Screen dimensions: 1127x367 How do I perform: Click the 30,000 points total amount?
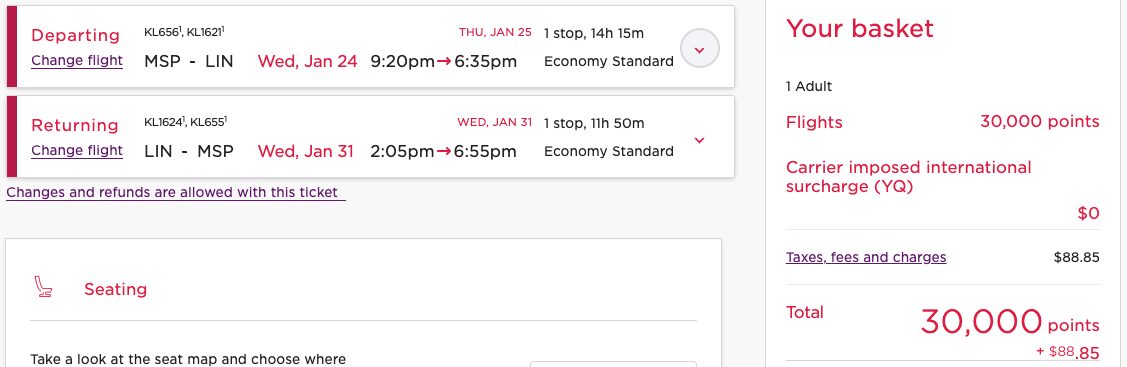(1010, 322)
